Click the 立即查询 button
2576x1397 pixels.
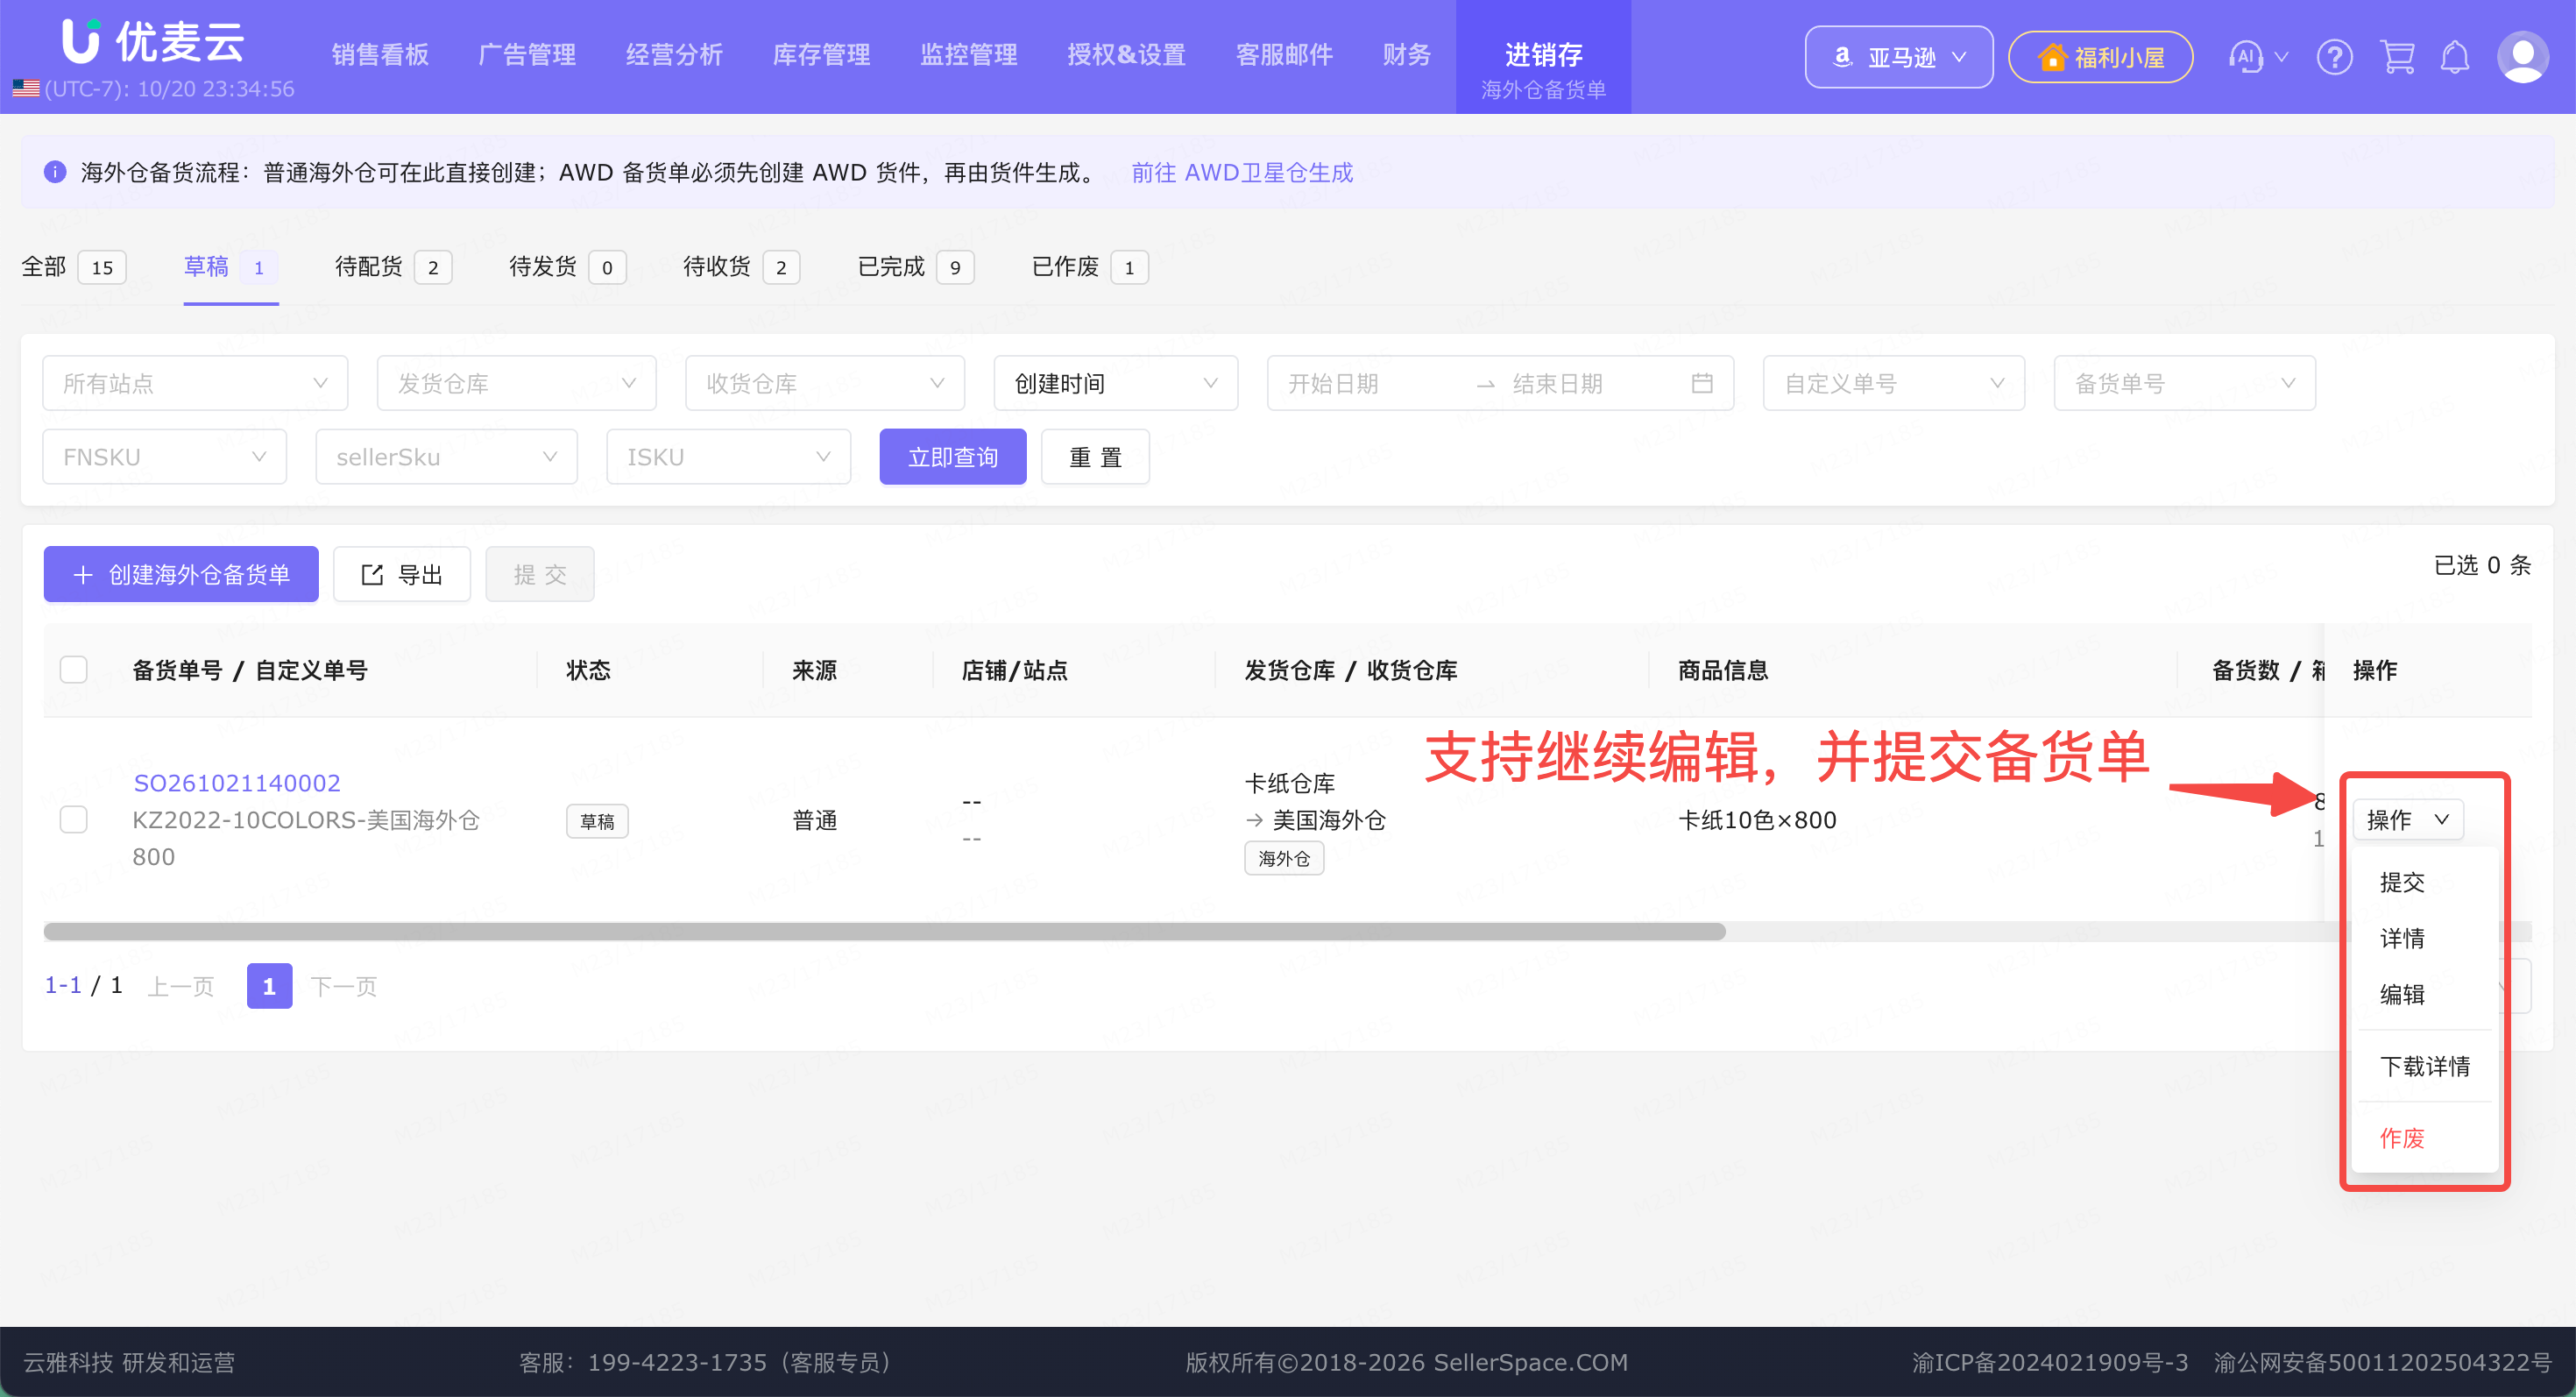[952, 457]
